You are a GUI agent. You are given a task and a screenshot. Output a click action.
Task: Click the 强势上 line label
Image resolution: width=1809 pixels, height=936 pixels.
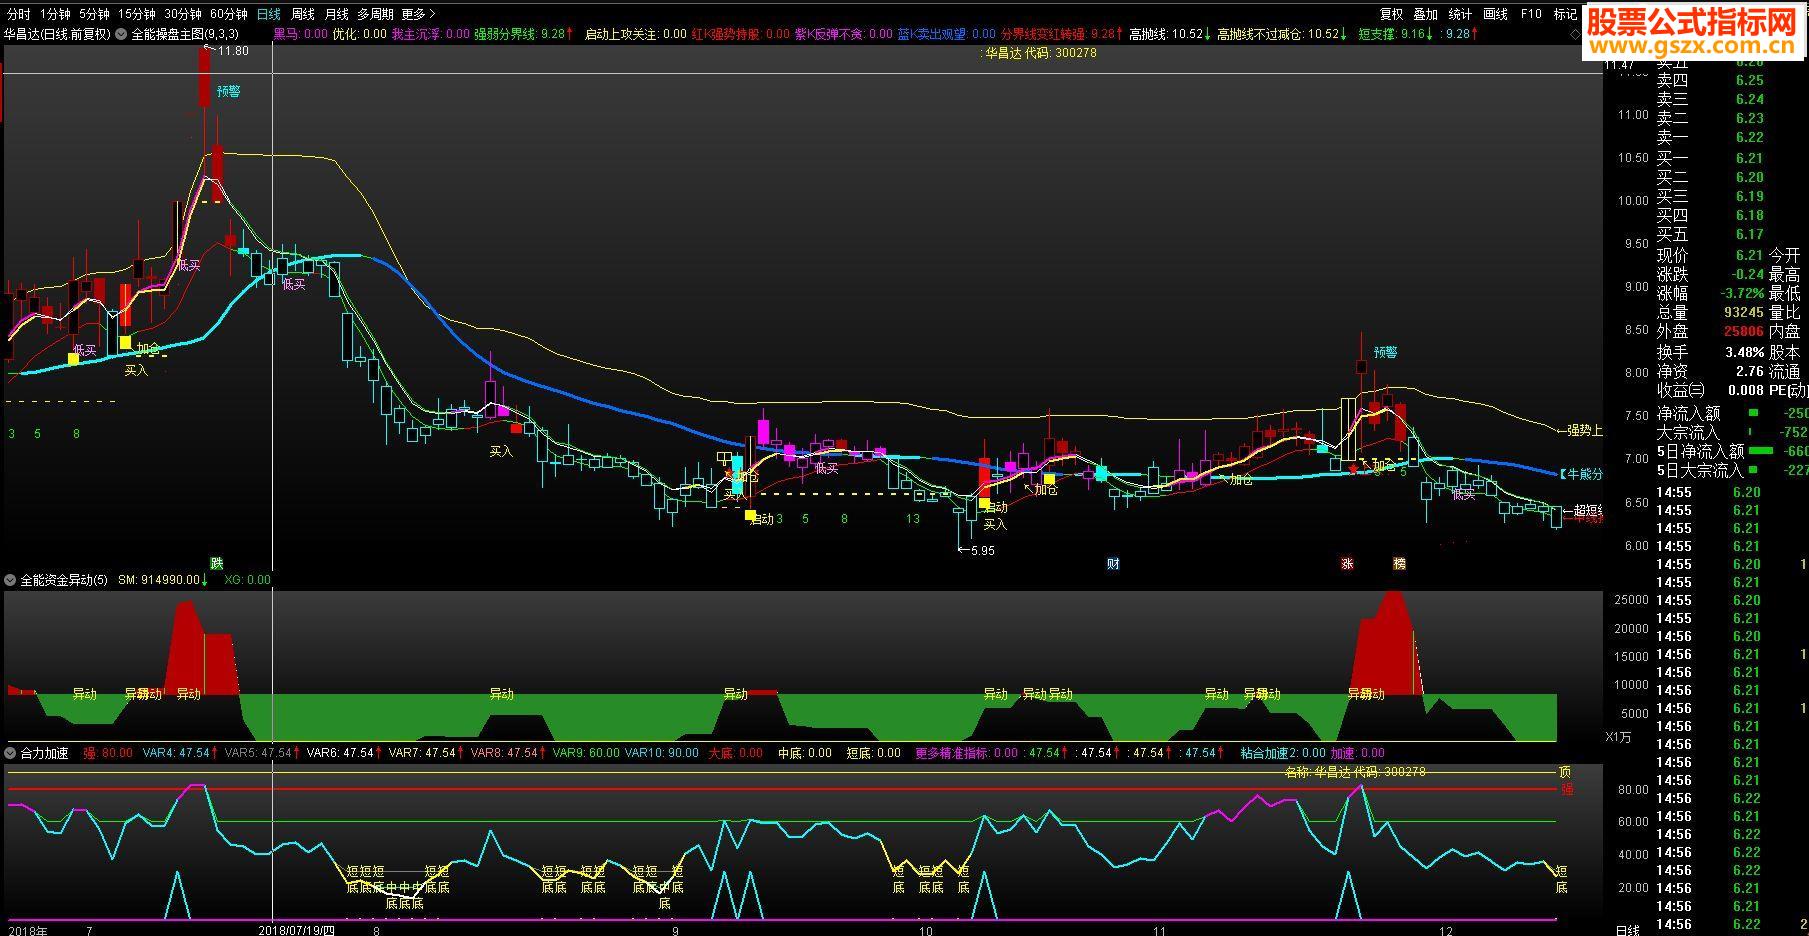(1581, 431)
